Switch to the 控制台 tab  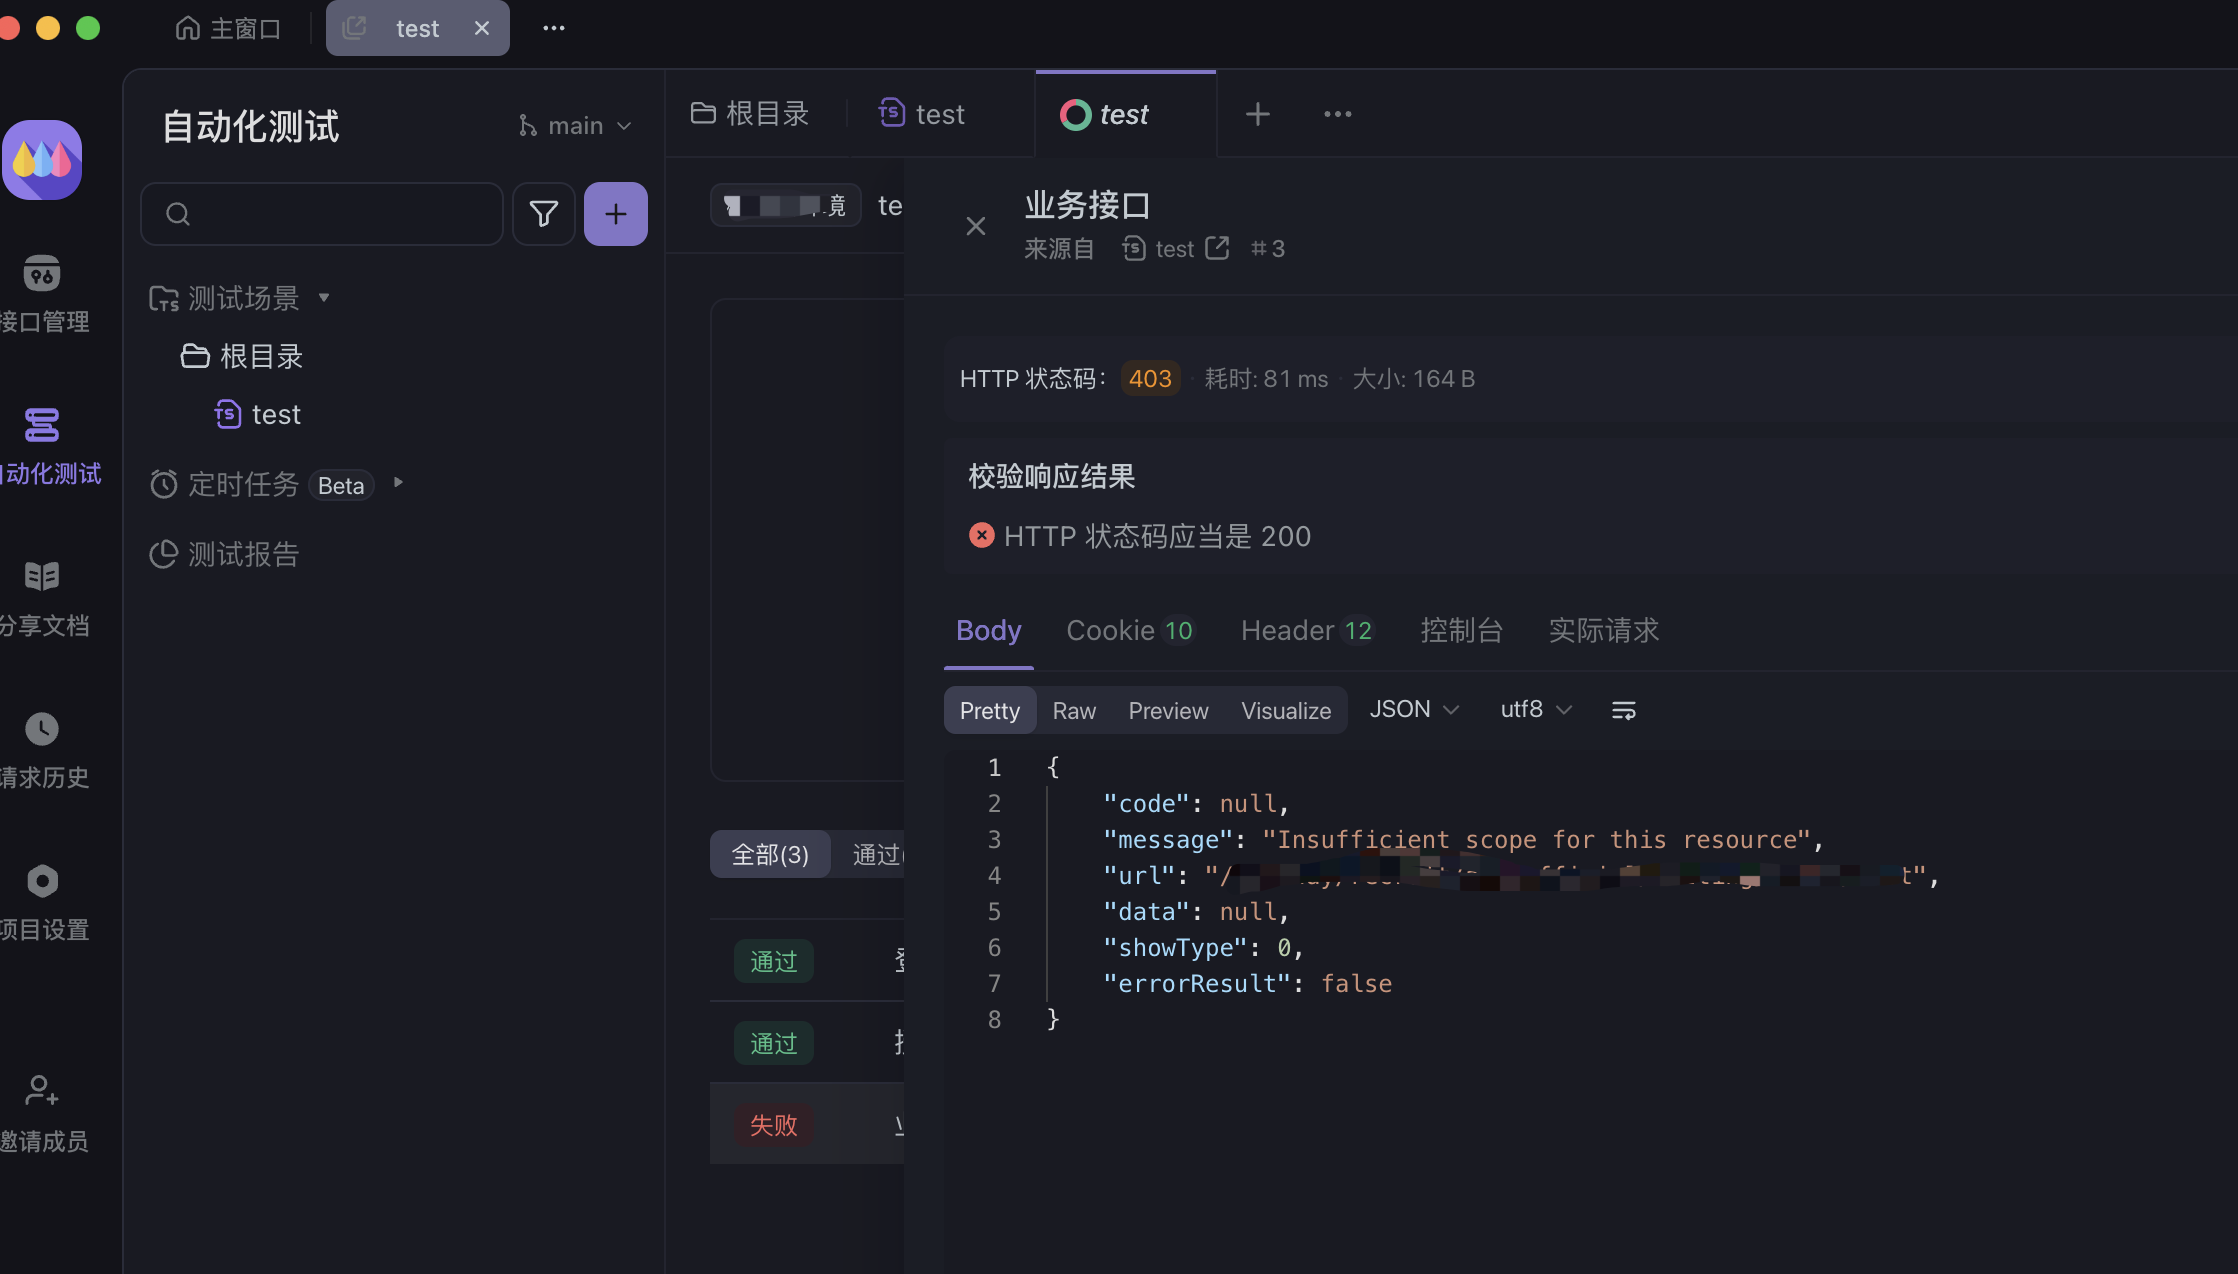(x=1461, y=631)
